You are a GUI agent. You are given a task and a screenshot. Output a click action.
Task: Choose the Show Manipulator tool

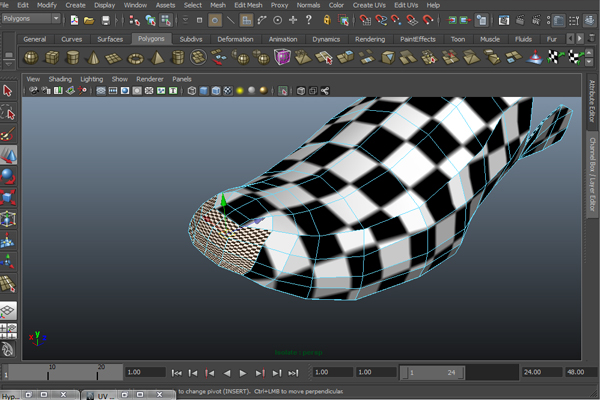coord(8,261)
